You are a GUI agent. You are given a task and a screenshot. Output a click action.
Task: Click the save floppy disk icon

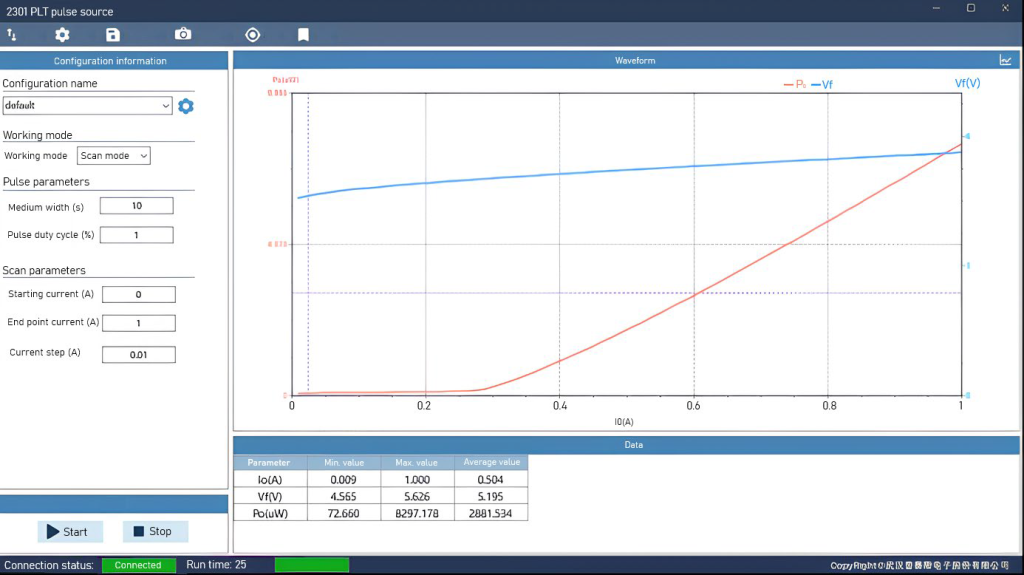[113, 35]
